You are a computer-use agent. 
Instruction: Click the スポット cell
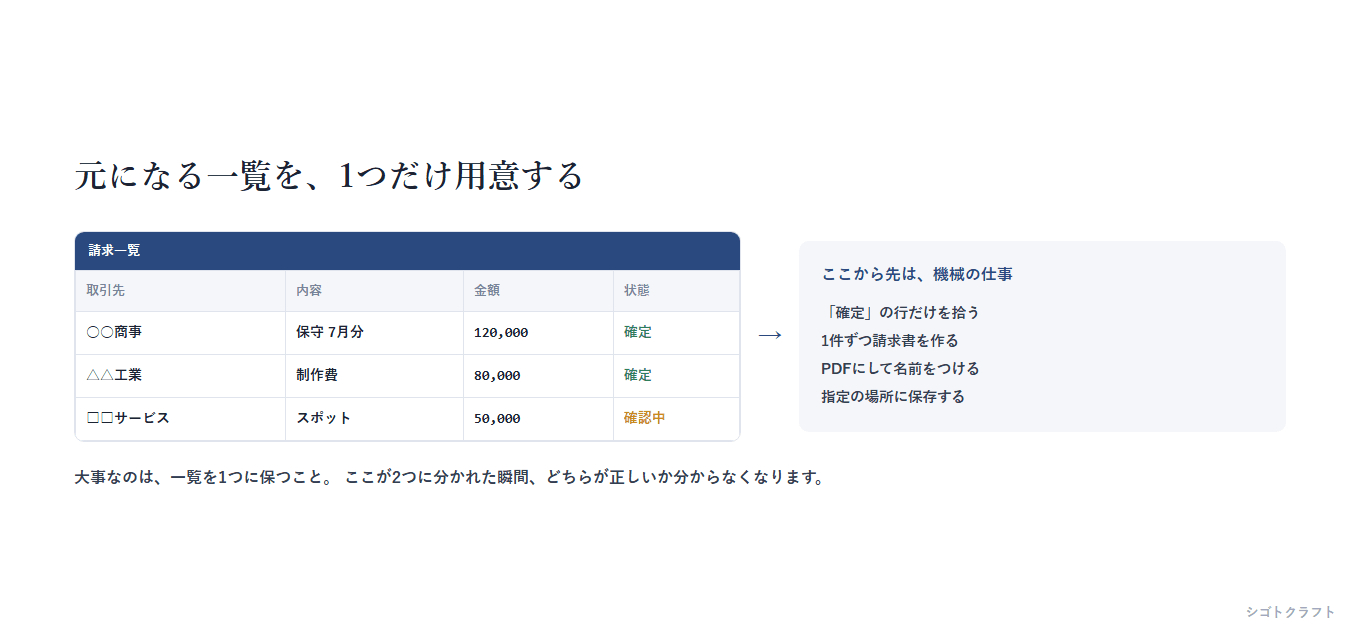click(374, 419)
